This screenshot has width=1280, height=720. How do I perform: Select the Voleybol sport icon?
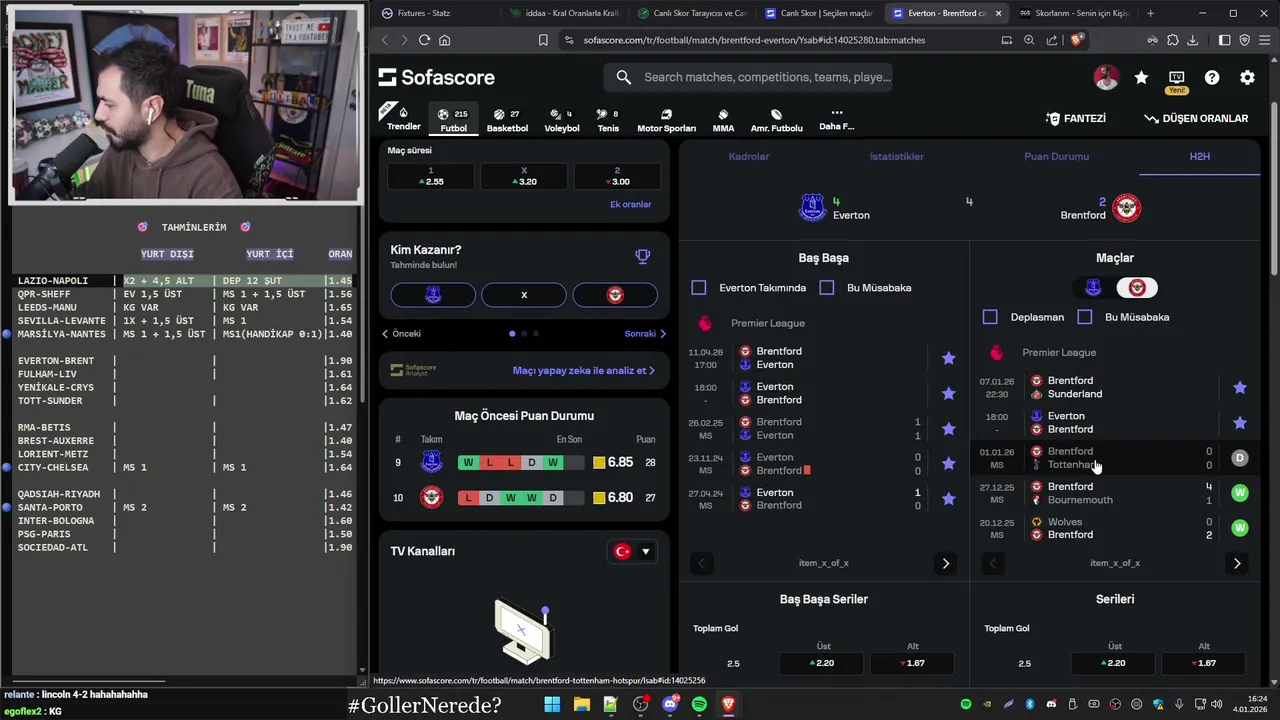point(561,120)
